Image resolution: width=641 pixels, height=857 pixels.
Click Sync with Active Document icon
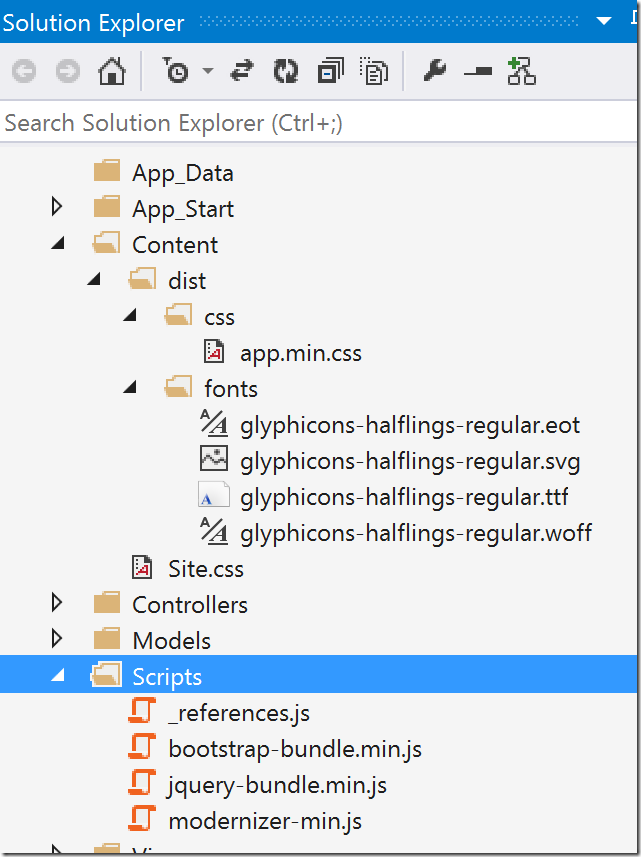click(242, 71)
